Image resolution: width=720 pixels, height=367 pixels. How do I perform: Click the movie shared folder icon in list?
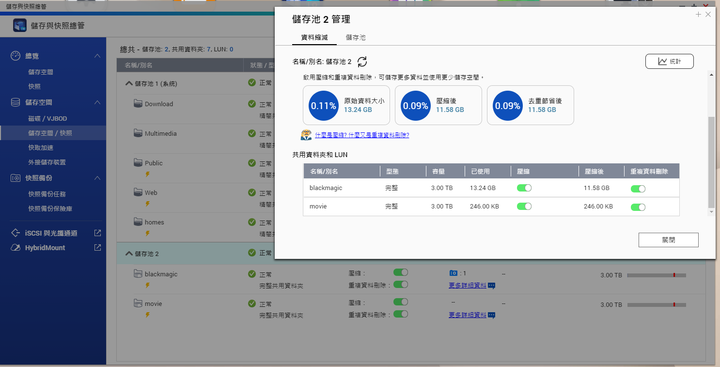(x=138, y=303)
